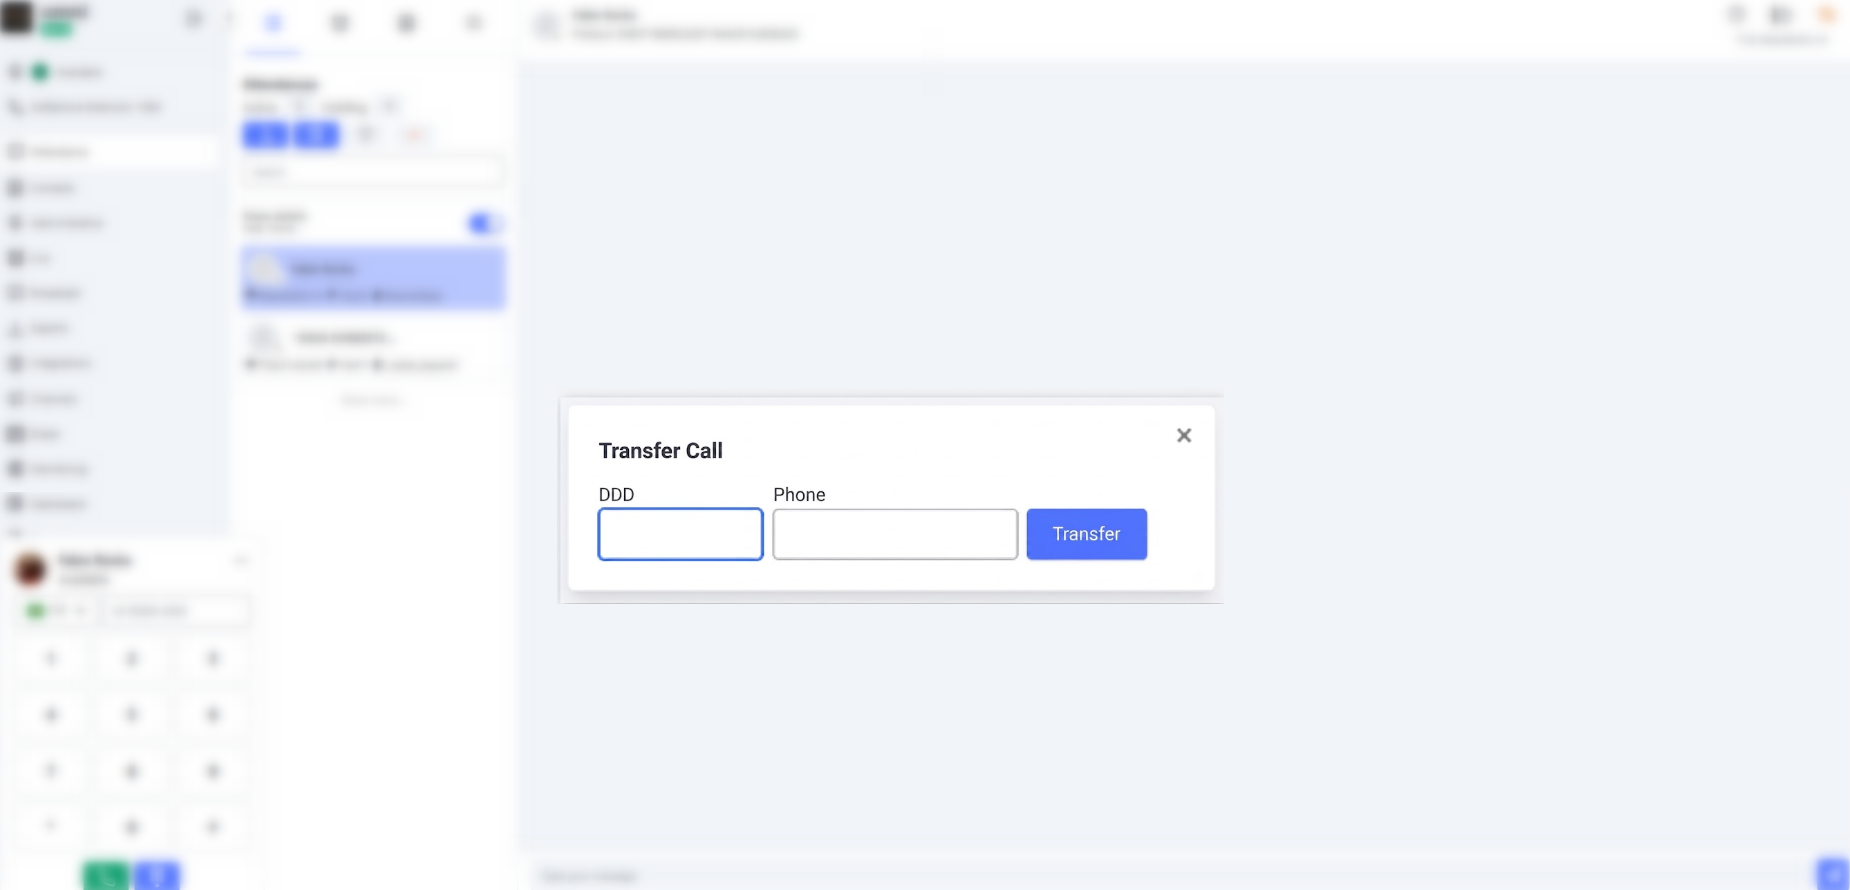The width and height of the screenshot is (1850, 890).
Task: Click the dialer phone number input
Action: pyautogui.click(x=175, y=610)
